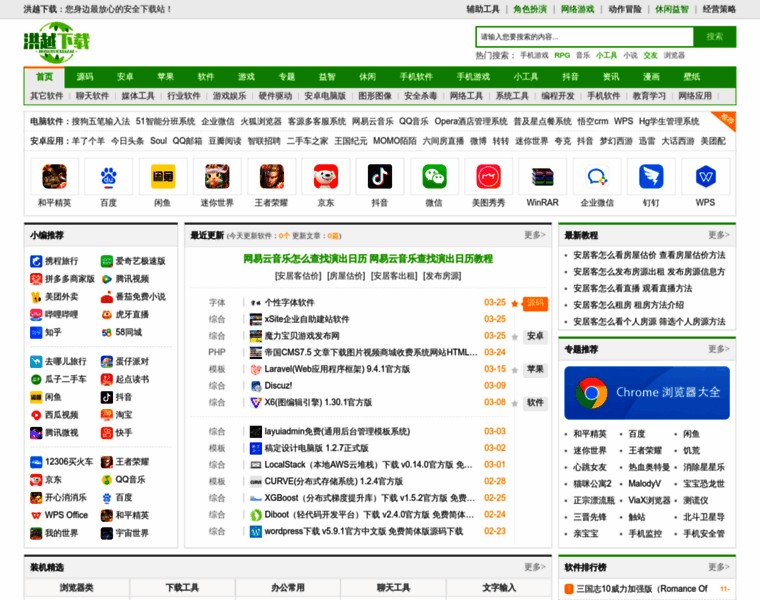Select the 聊天工具 tab in 装机精选
The width and height of the screenshot is (760, 600).
pos(394,588)
